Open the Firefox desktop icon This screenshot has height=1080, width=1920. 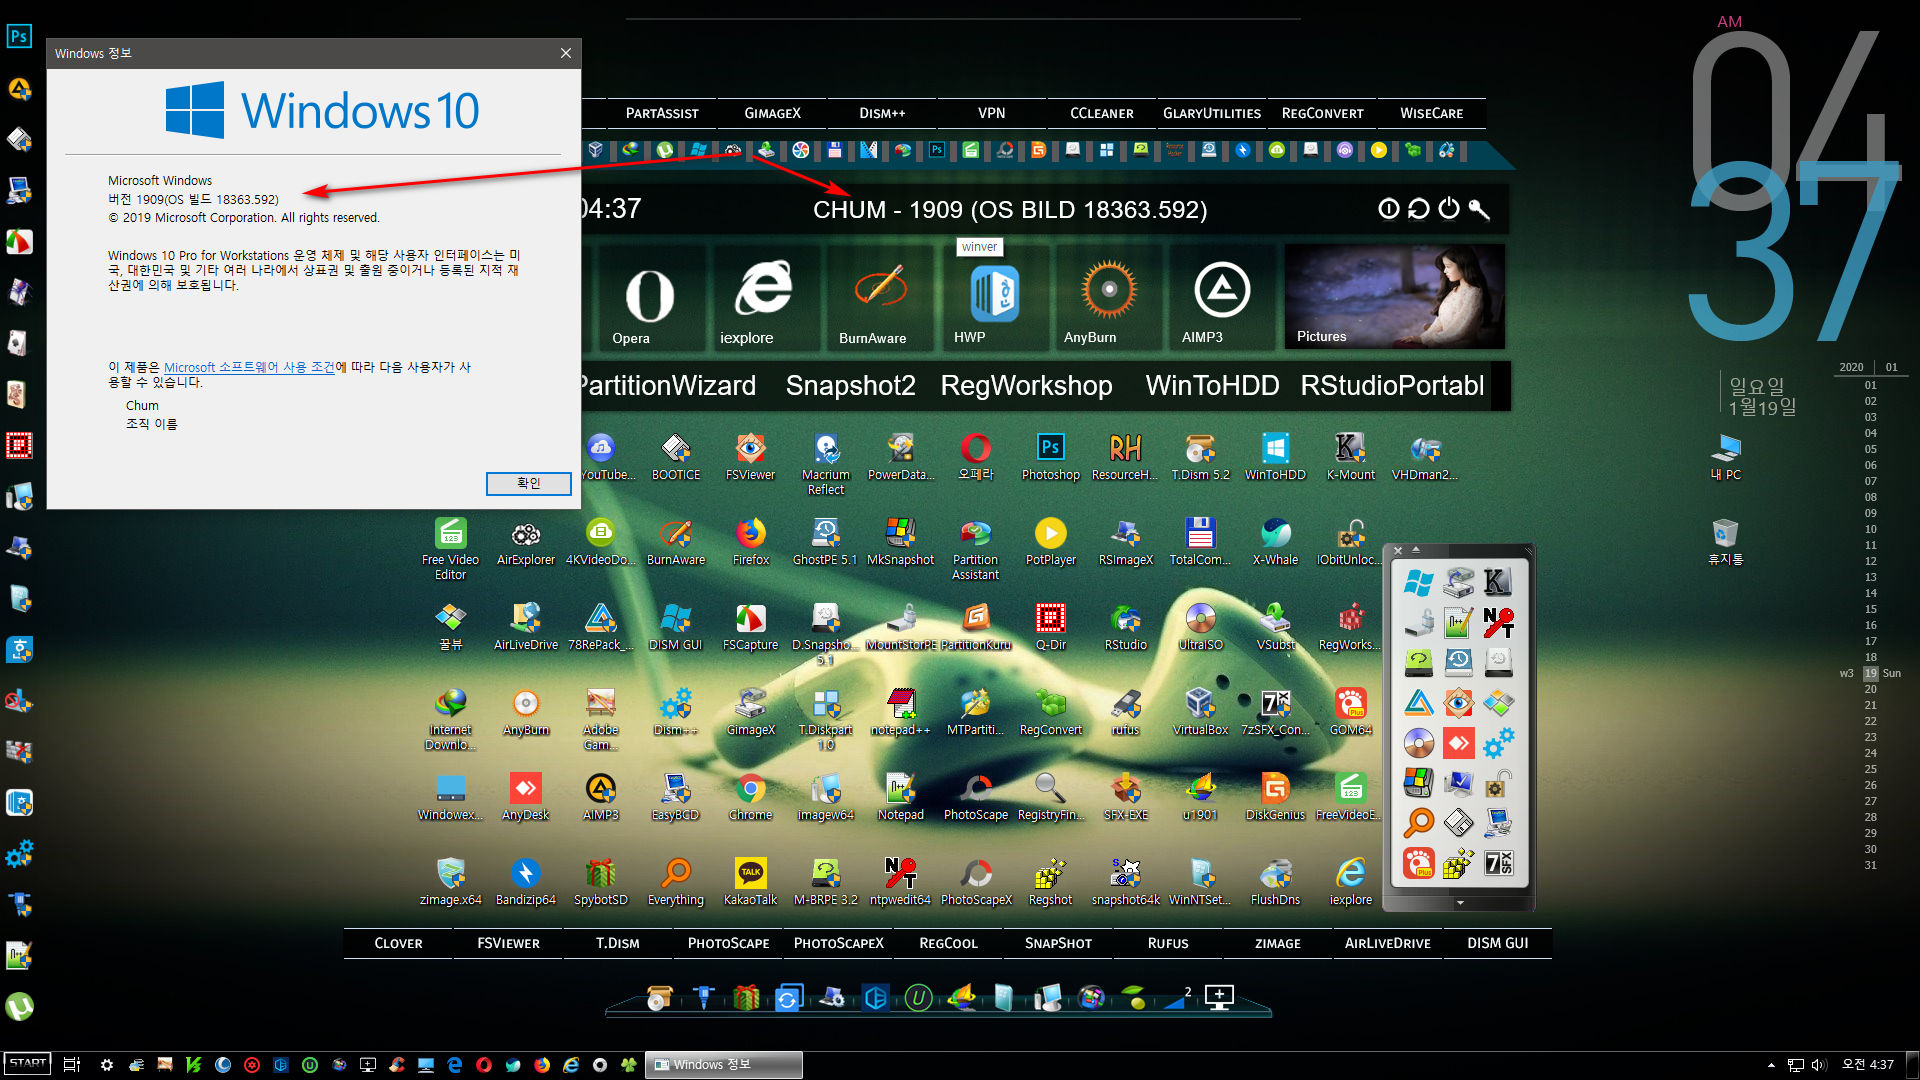(x=750, y=542)
